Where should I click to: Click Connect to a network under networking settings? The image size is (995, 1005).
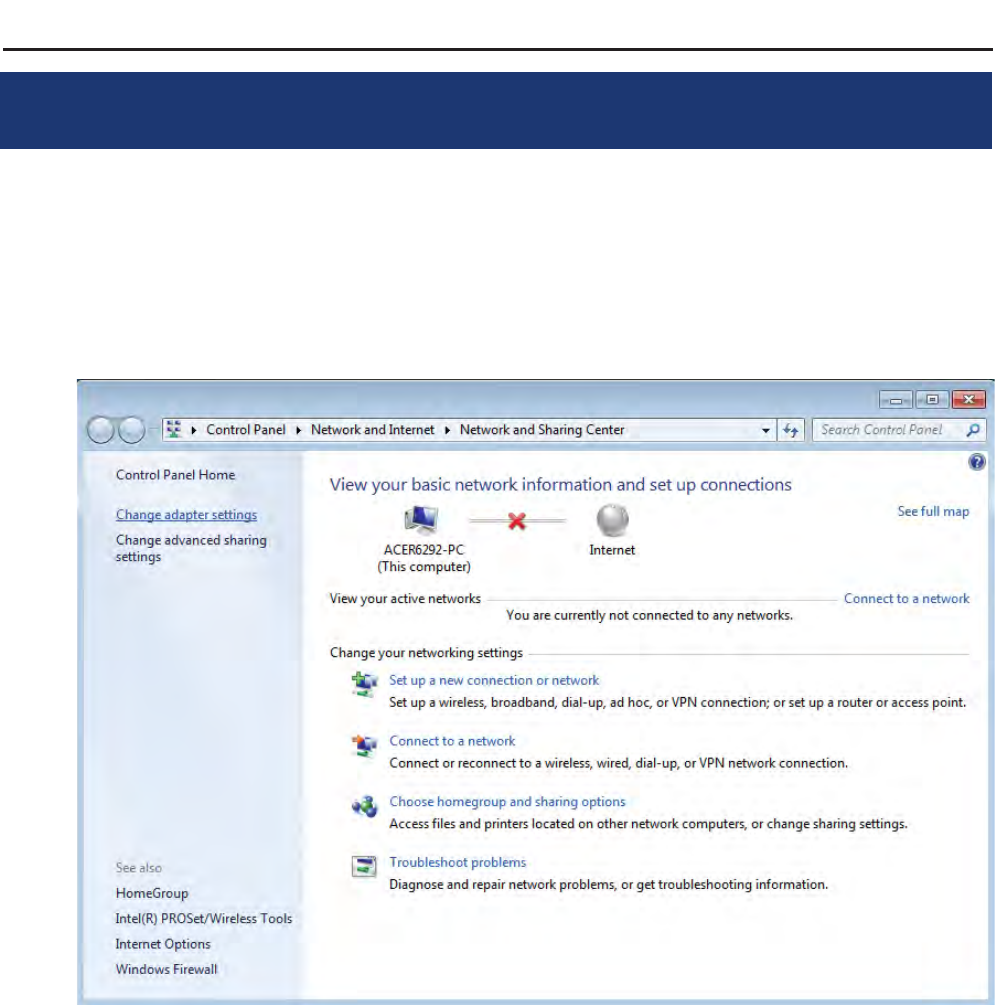[452, 741]
